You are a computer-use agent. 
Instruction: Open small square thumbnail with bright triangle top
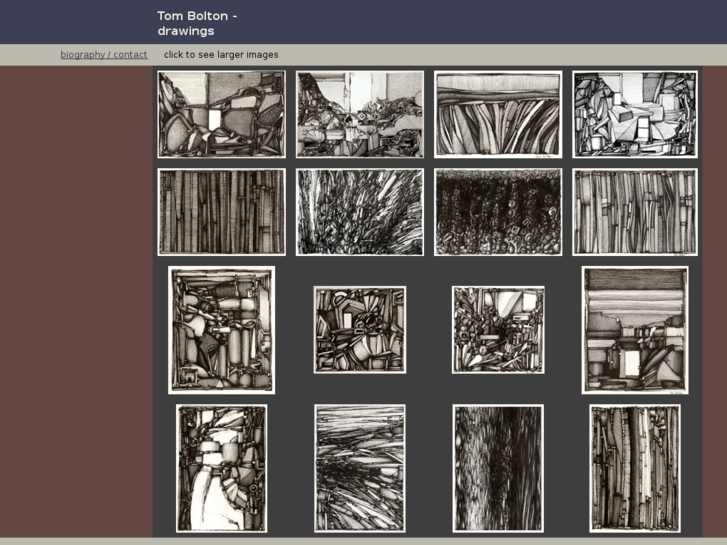tap(498, 330)
